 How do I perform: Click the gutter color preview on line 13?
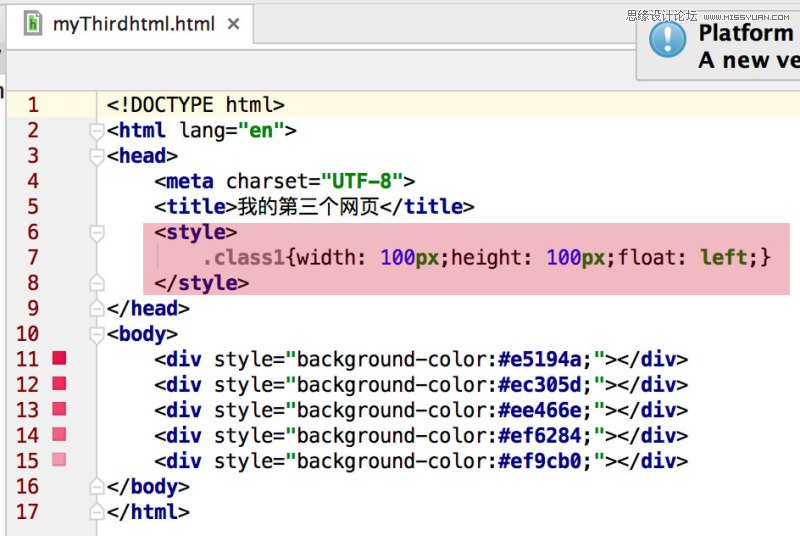pyautogui.click(x=60, y=409)
